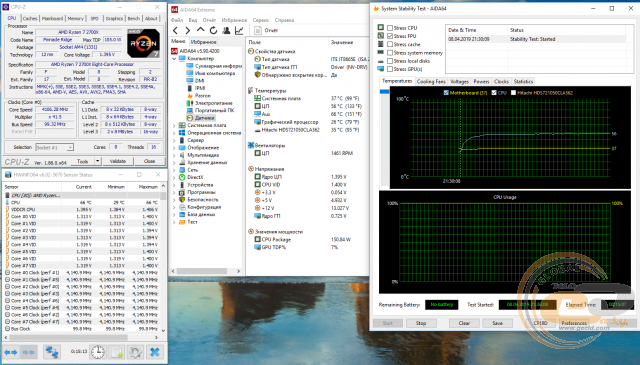Click the HWiNFO expand columns arrows icon
Screen dimensions: 640x365
11,352
